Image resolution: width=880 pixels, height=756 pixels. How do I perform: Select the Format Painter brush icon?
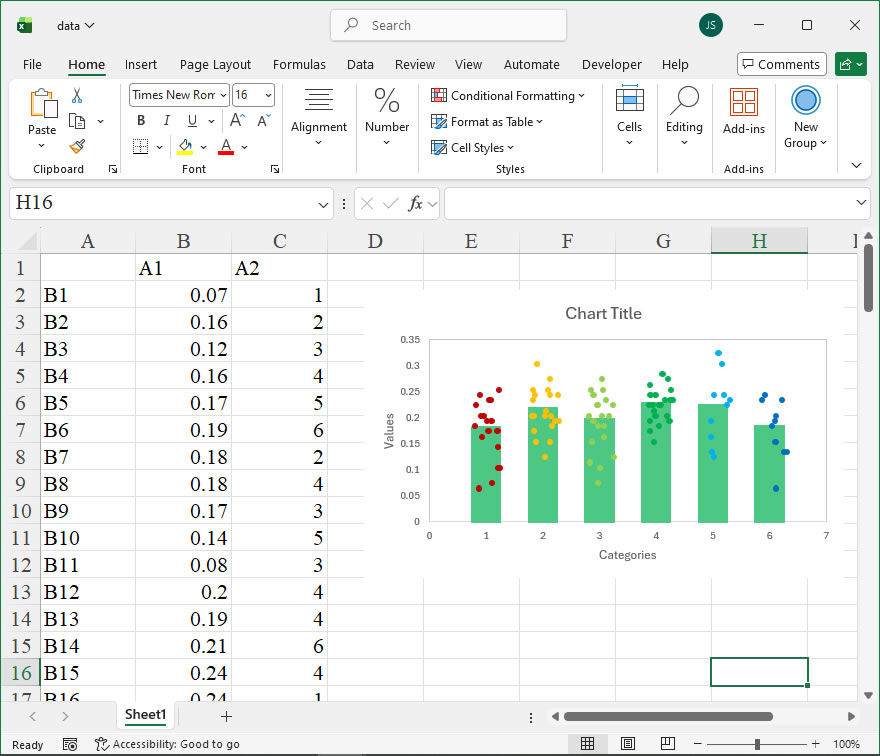click(x=77, y=146)
